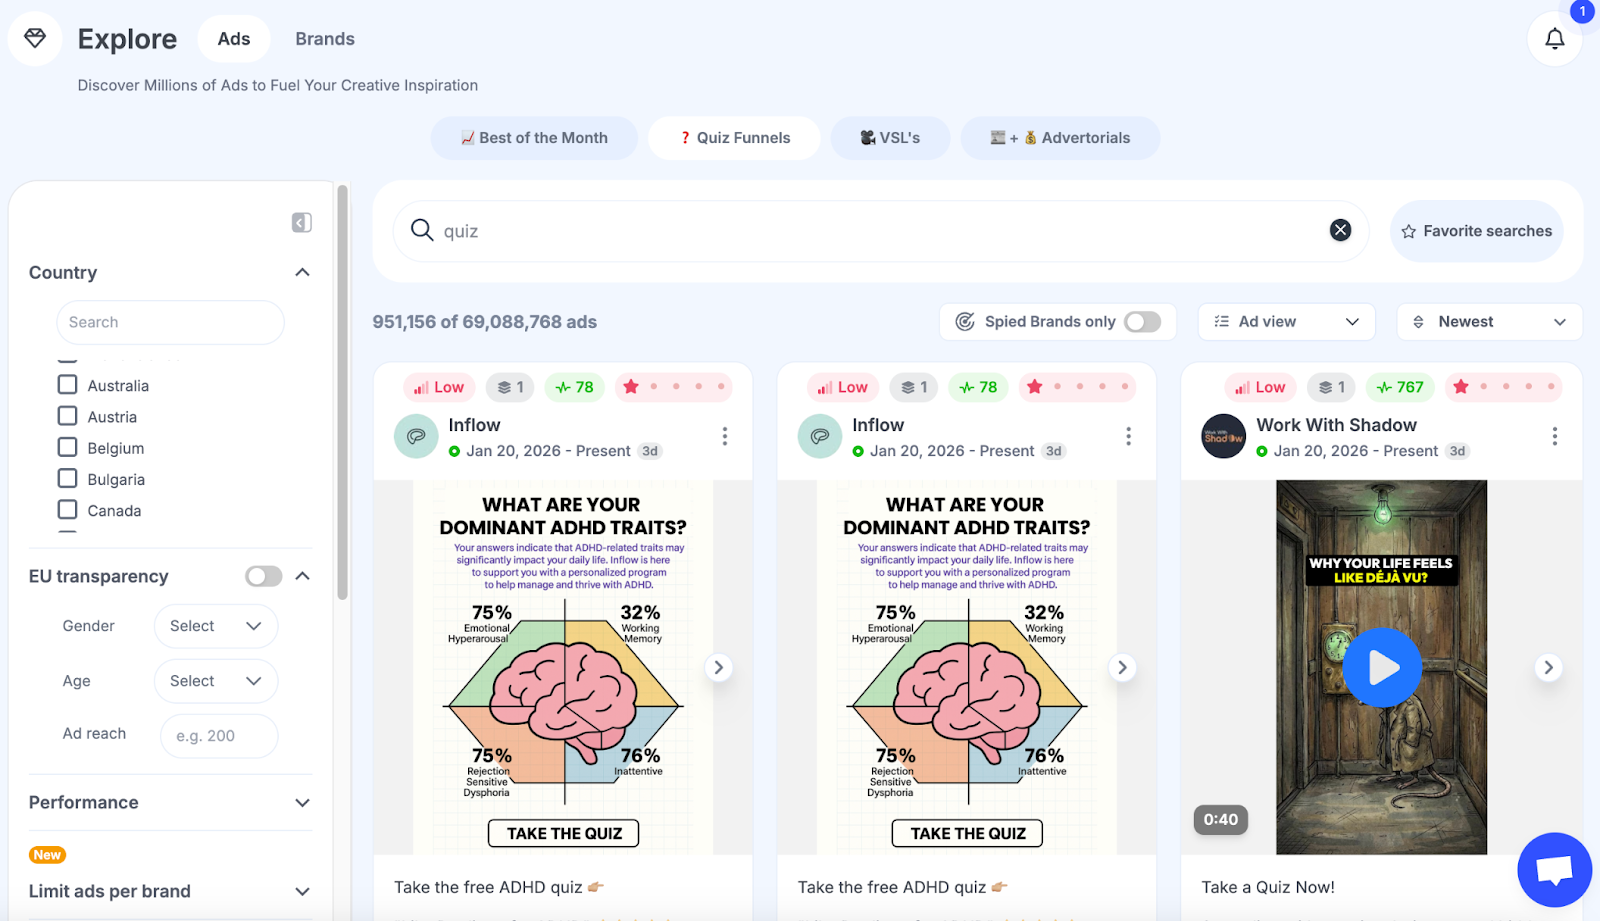Show next slide of first Inflow ad
Viewport: 1600px width, 921px height.
[x=718, y=667]
